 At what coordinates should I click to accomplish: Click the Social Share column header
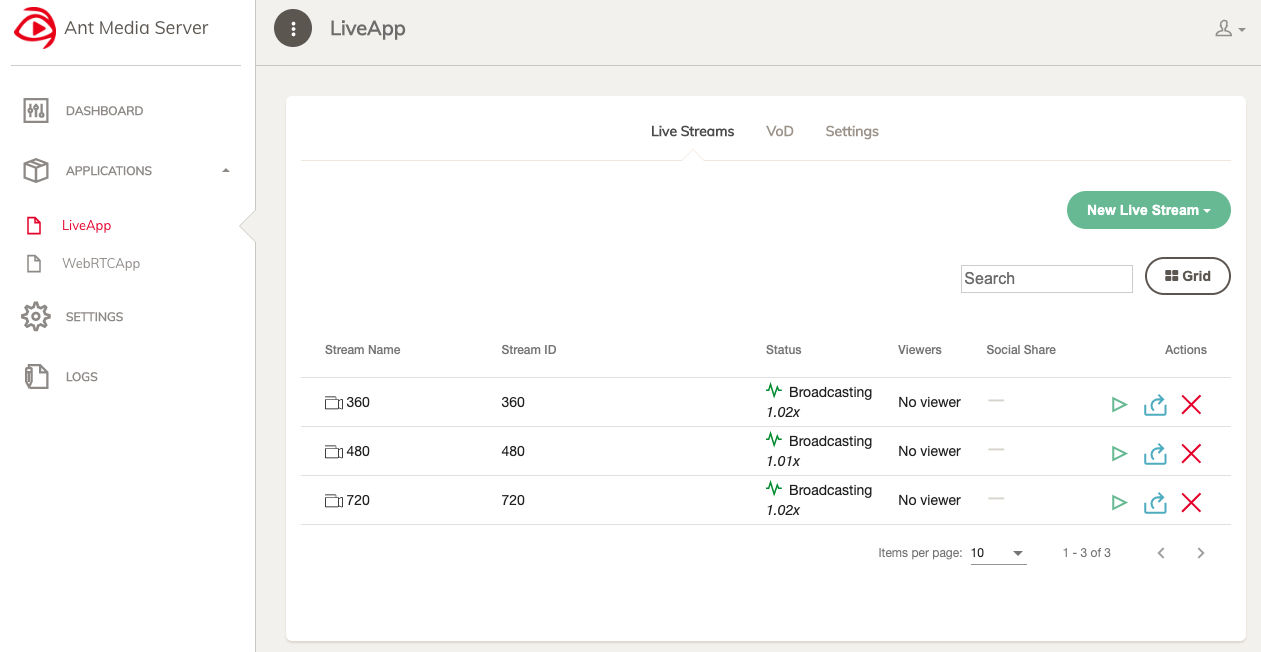pos(1021,350)
